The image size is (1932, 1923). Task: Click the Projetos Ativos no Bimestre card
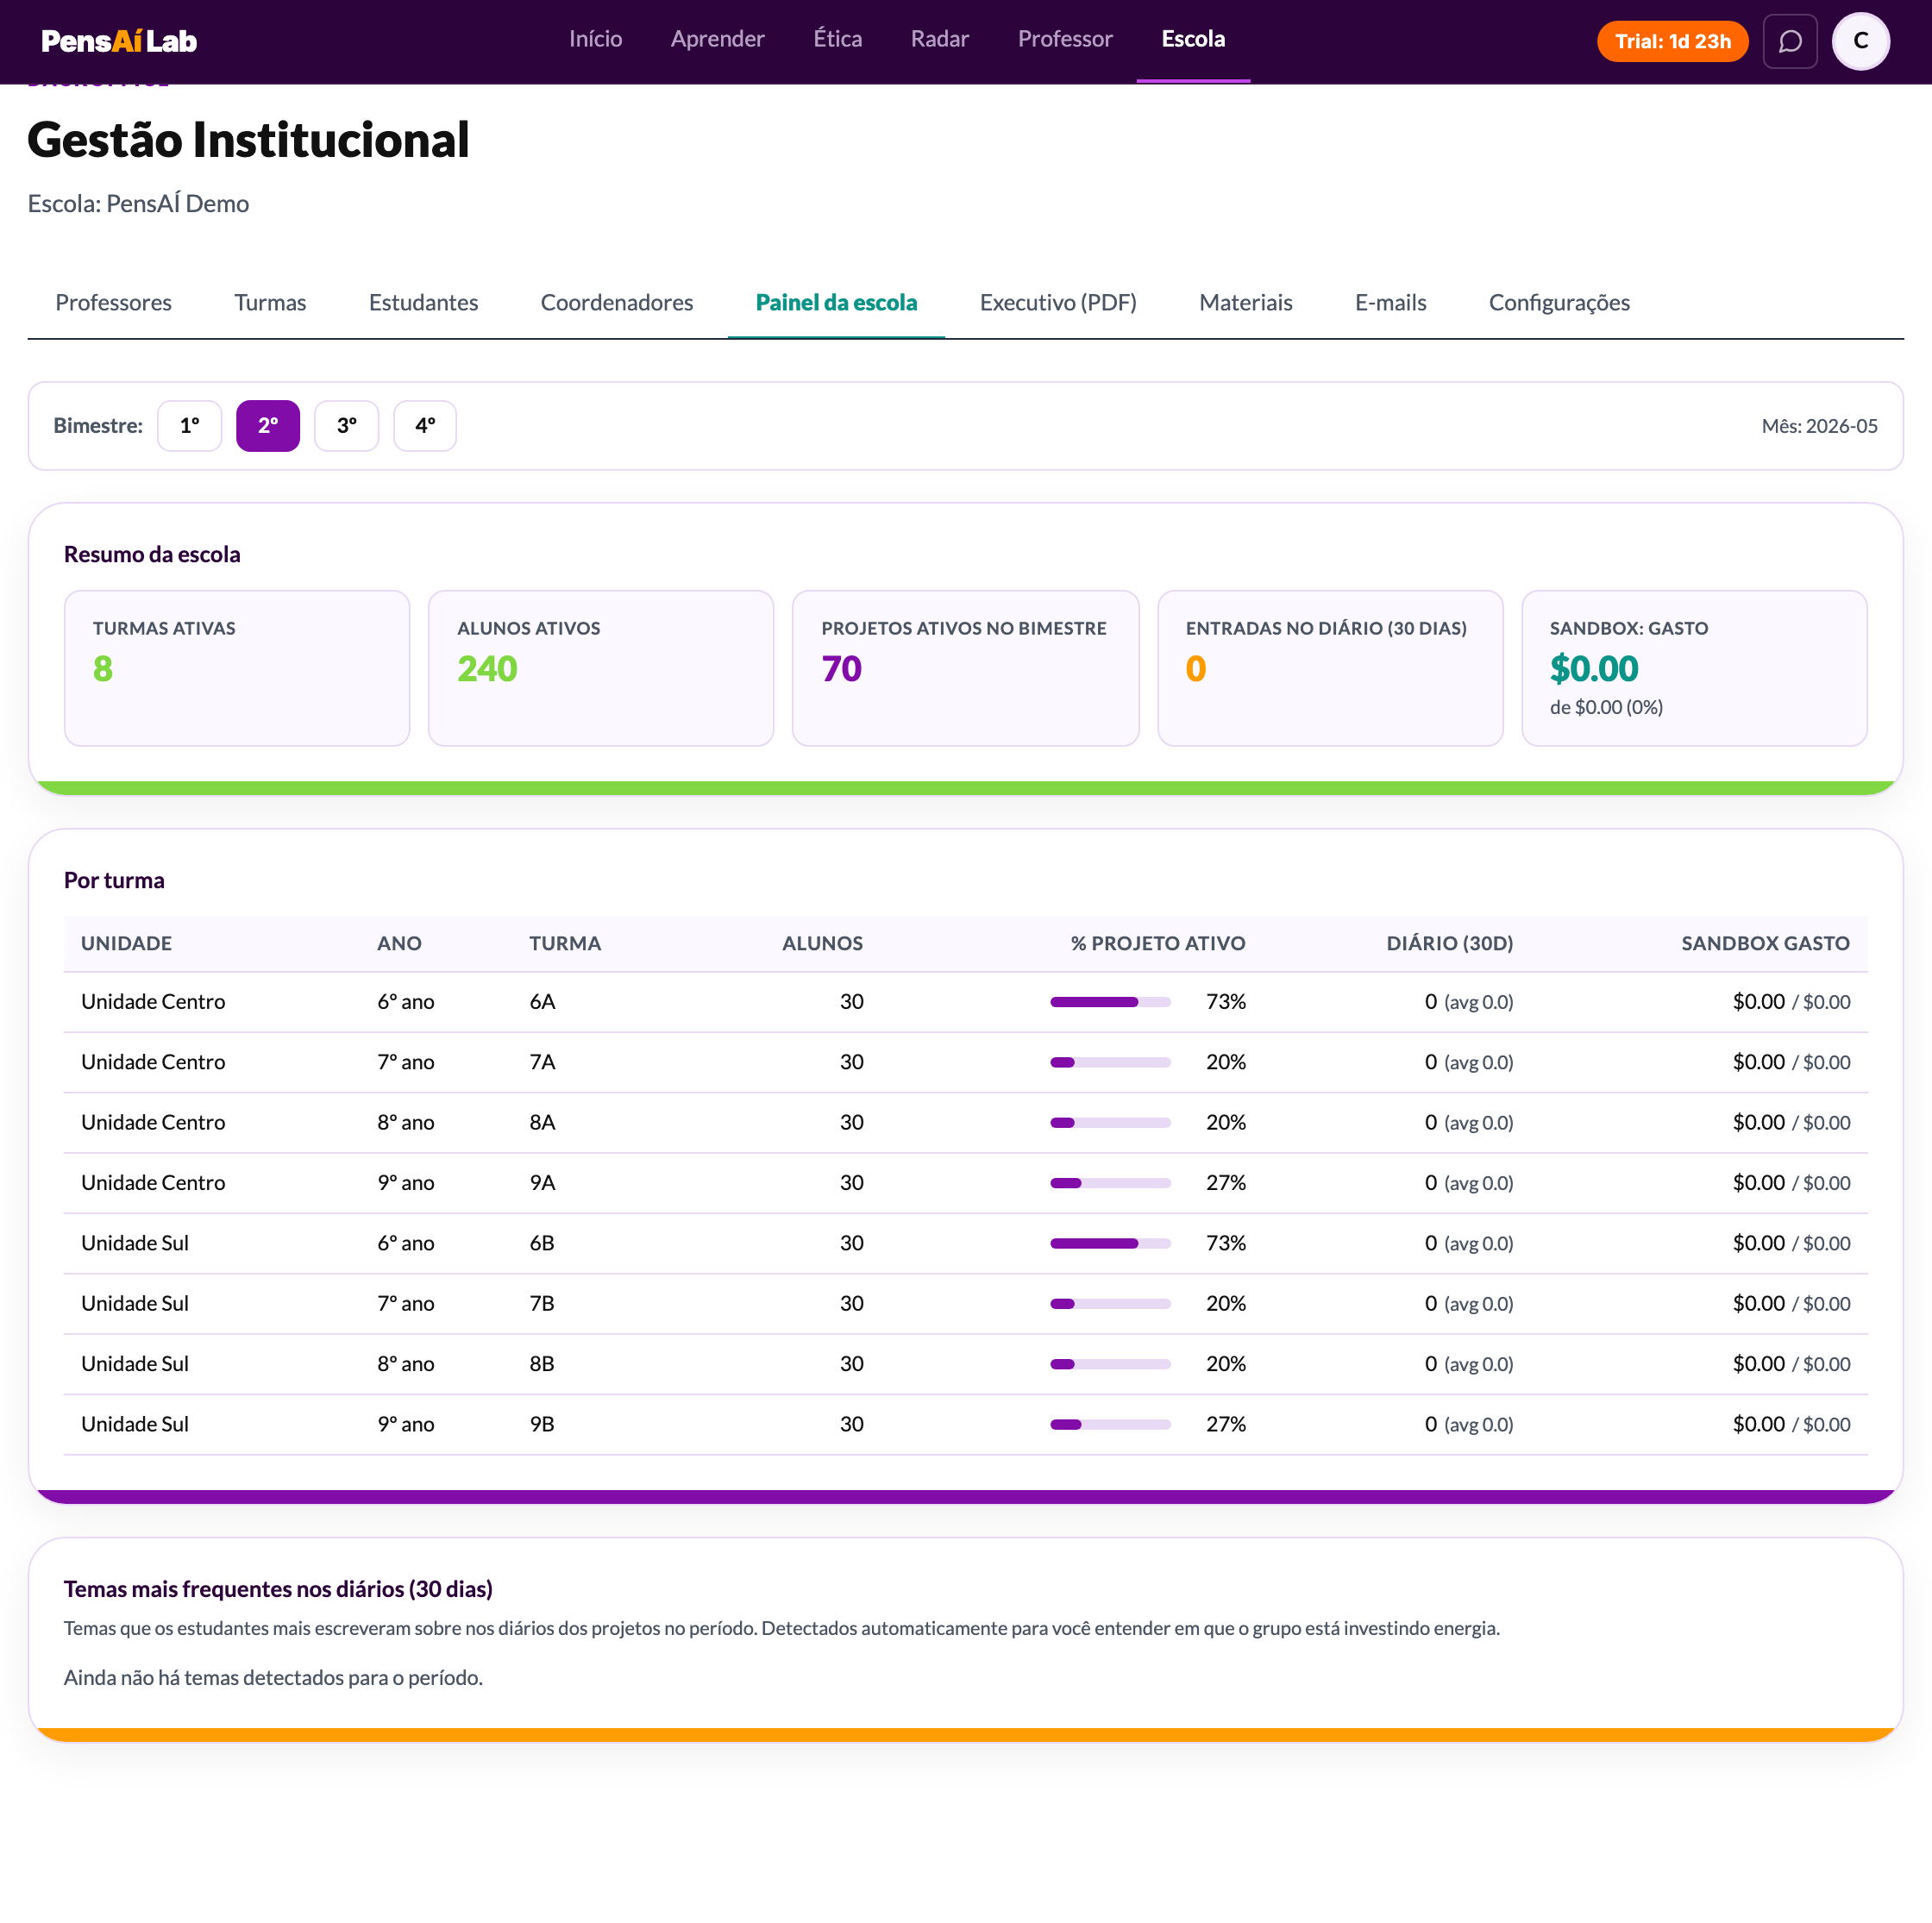965,667
